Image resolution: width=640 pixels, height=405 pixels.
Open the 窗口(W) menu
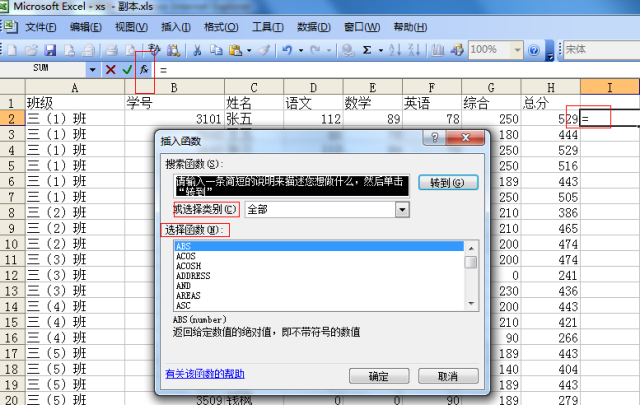(x=362, y=27)
